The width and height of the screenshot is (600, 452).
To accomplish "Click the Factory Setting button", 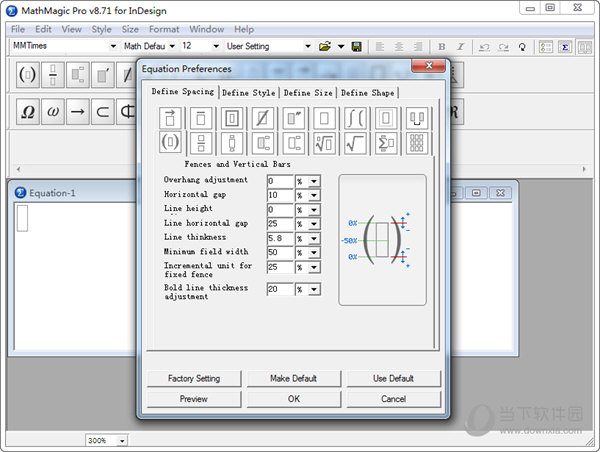I will [x=194, y=379].
